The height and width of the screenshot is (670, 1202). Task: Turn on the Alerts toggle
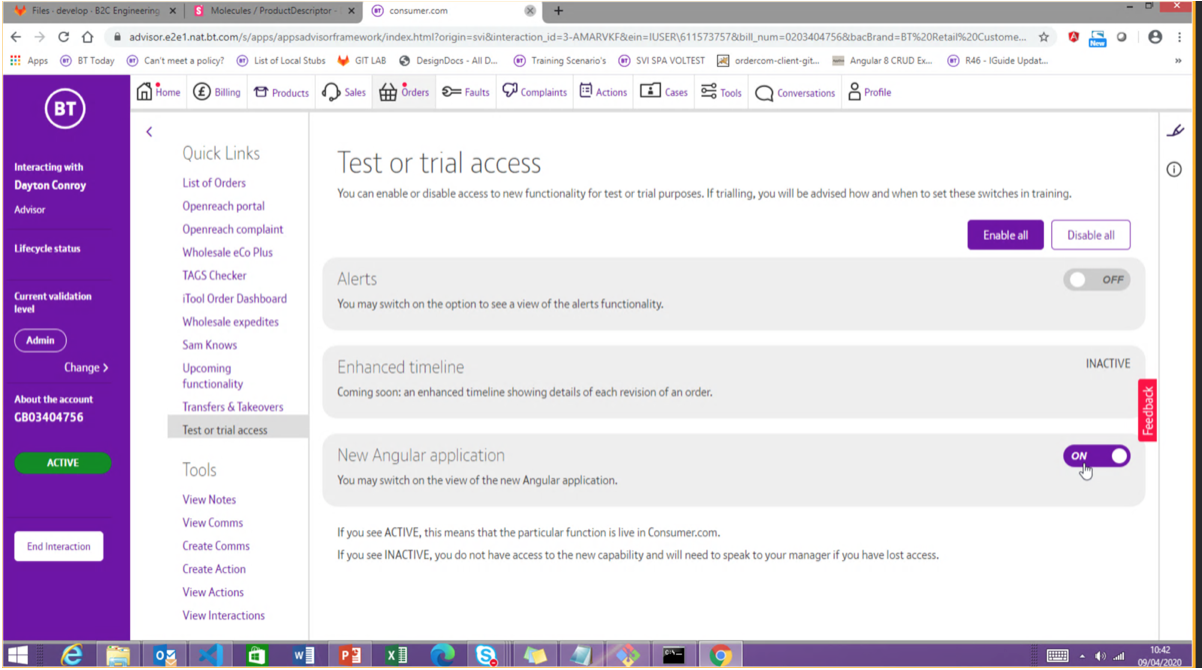[x=1096, y=280]
